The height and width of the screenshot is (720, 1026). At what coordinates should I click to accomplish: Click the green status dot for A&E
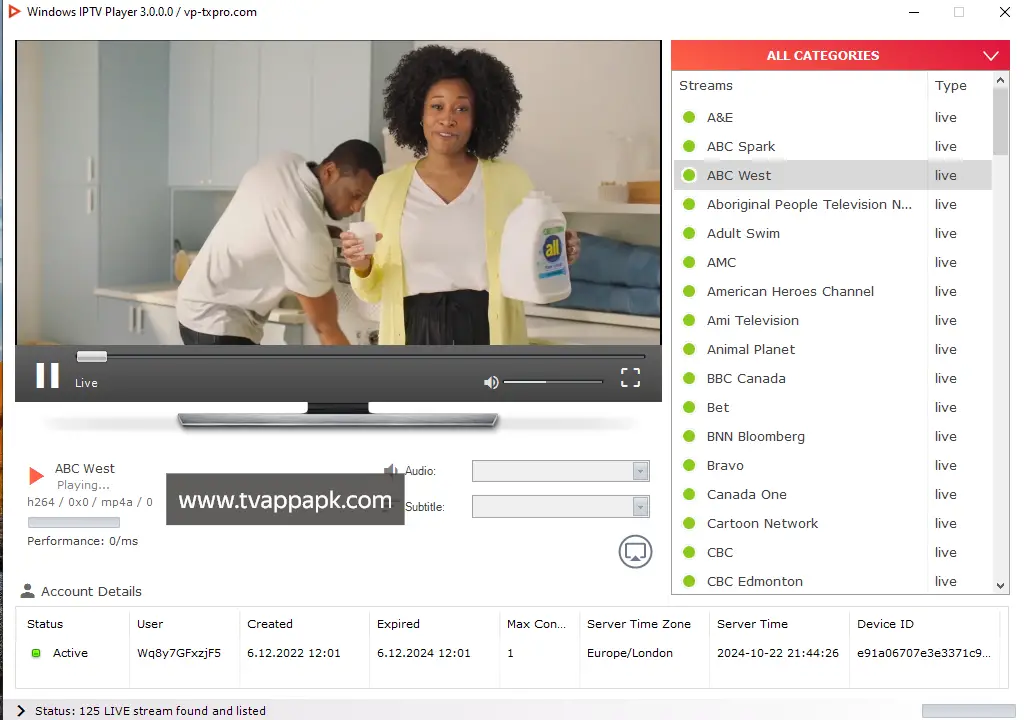click(x=689, y=117)
